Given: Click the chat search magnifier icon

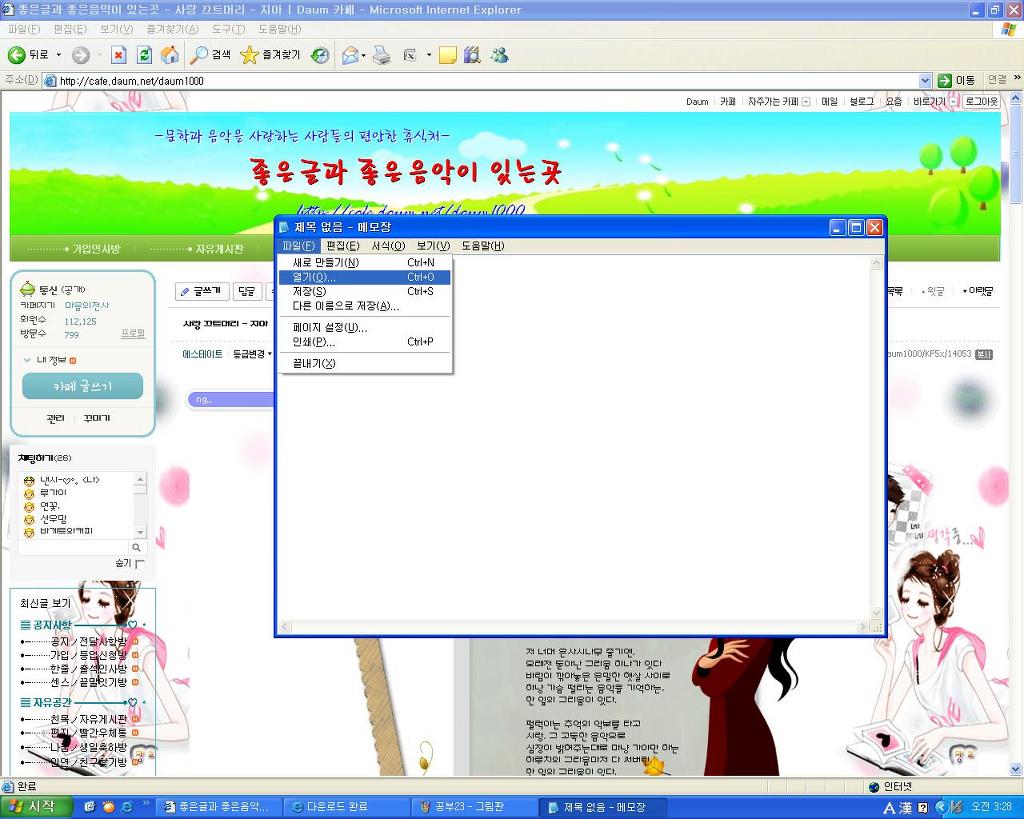Looking at the screenshot, I should point(137,547).
